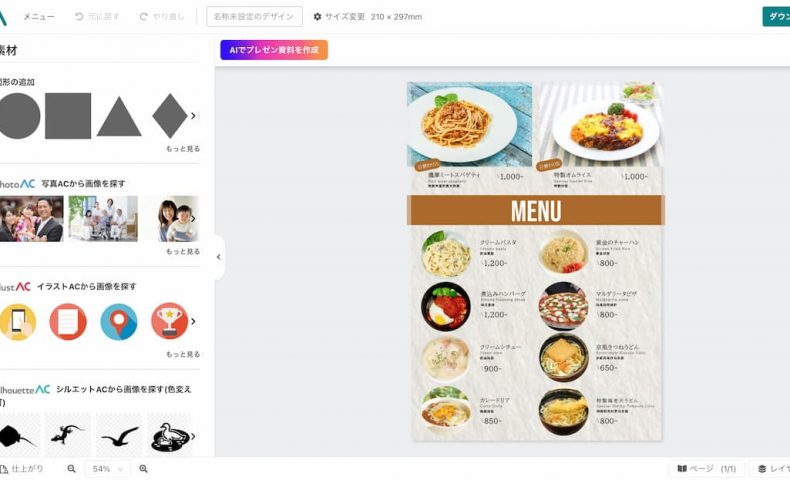Insert the map pin illustration icon
Viewport: 790px width, 480px height.
click(x=118, y=322)
